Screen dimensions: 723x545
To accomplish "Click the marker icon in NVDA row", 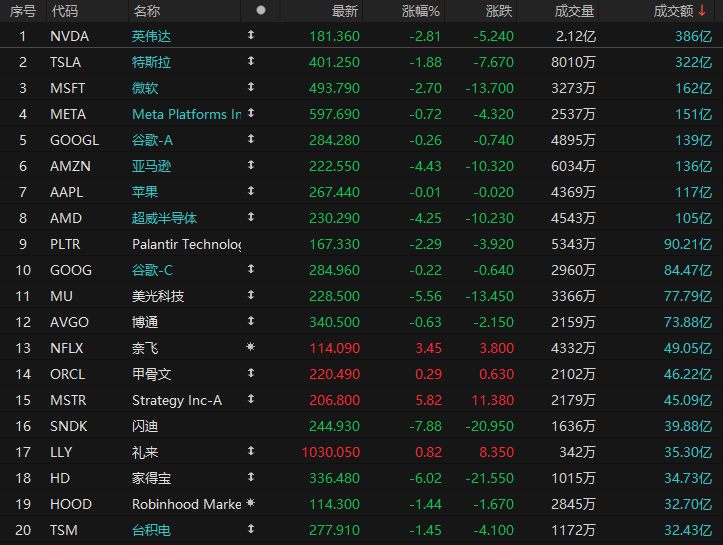I will [251, 35].
